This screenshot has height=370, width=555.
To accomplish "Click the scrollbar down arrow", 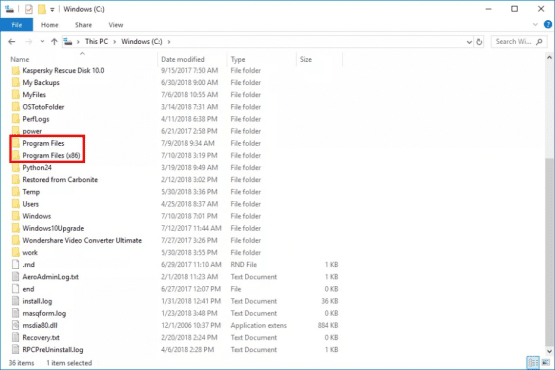I will coord(549,351).
